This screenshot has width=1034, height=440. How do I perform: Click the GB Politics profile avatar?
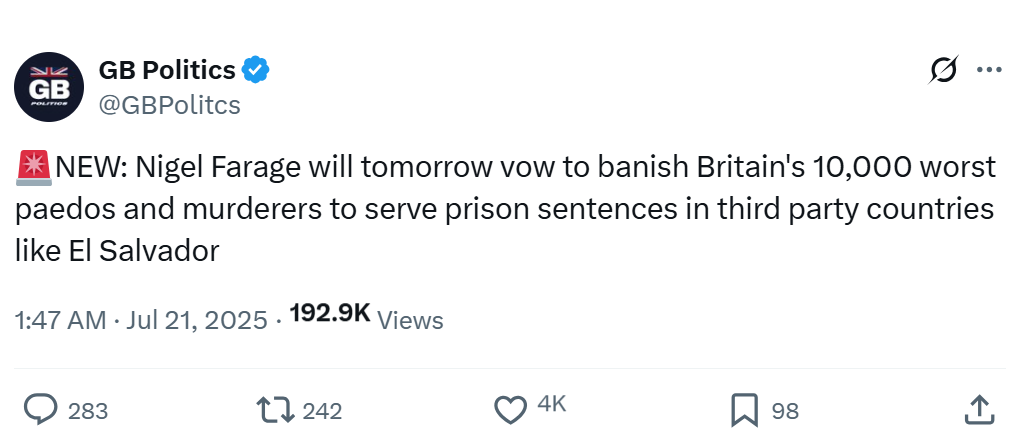[x=49, y=87]
